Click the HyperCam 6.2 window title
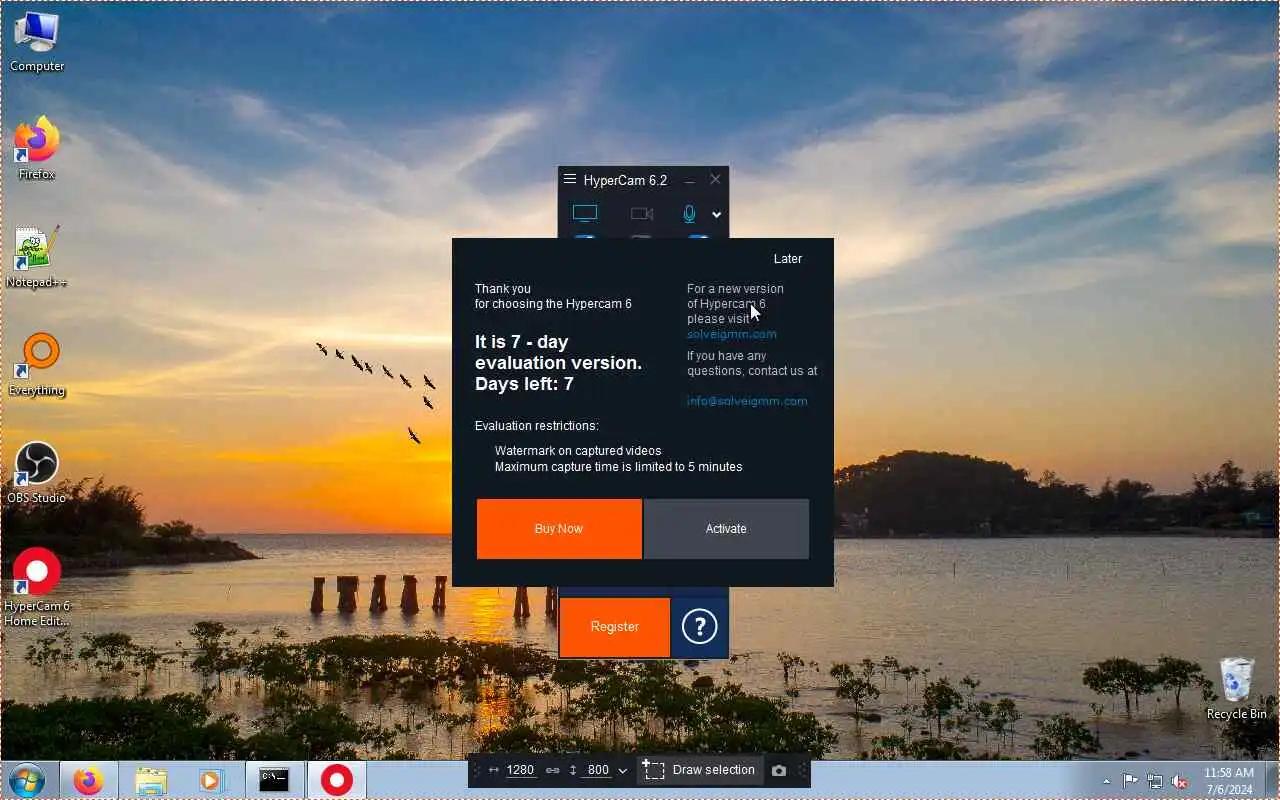This screenshot has height=800, width=1280. click(x=625, y=180)
